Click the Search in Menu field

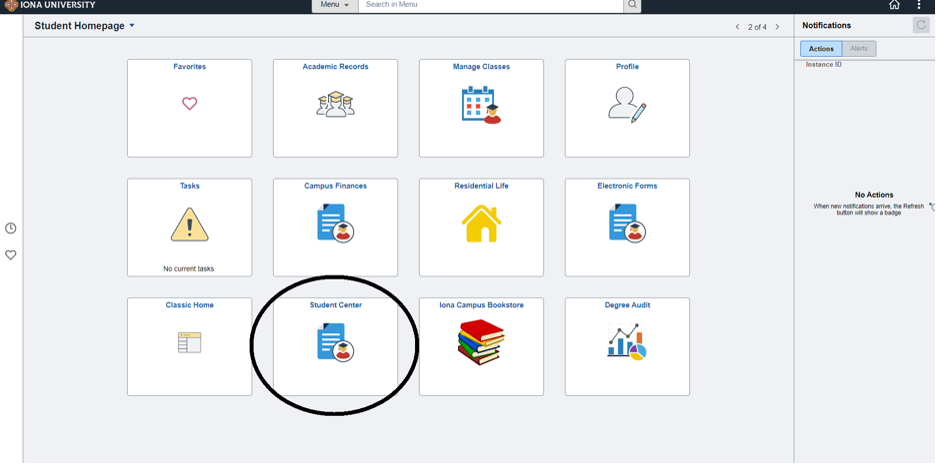[490, 5]
